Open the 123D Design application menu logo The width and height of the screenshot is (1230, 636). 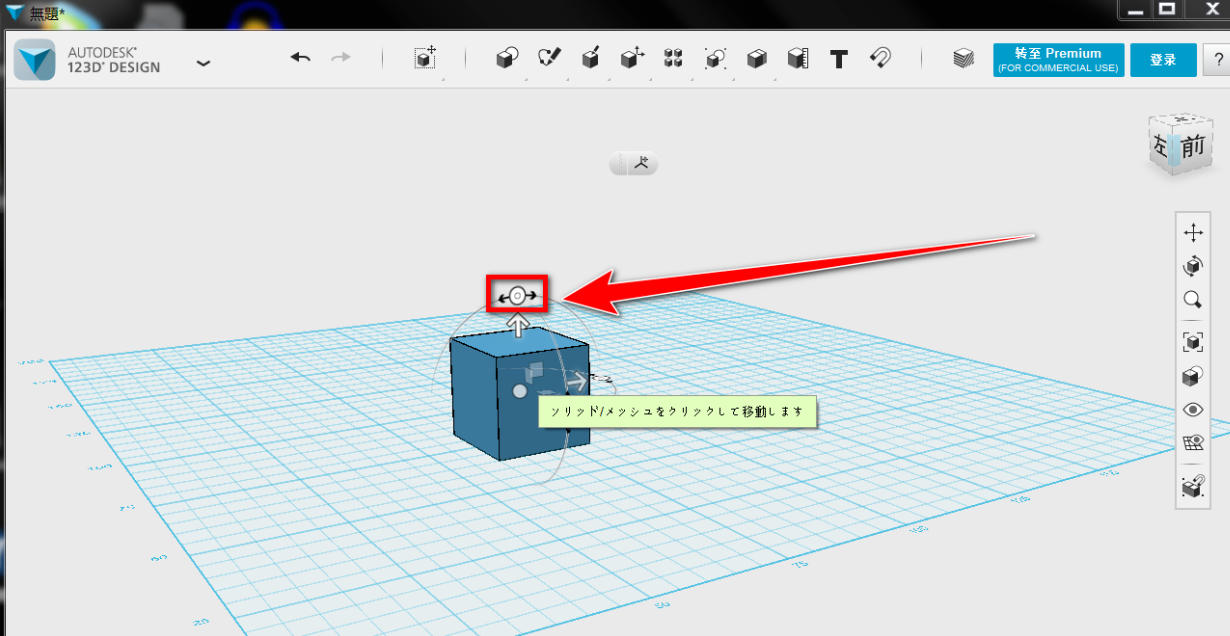pyautogui.click(x=35, y=60)
